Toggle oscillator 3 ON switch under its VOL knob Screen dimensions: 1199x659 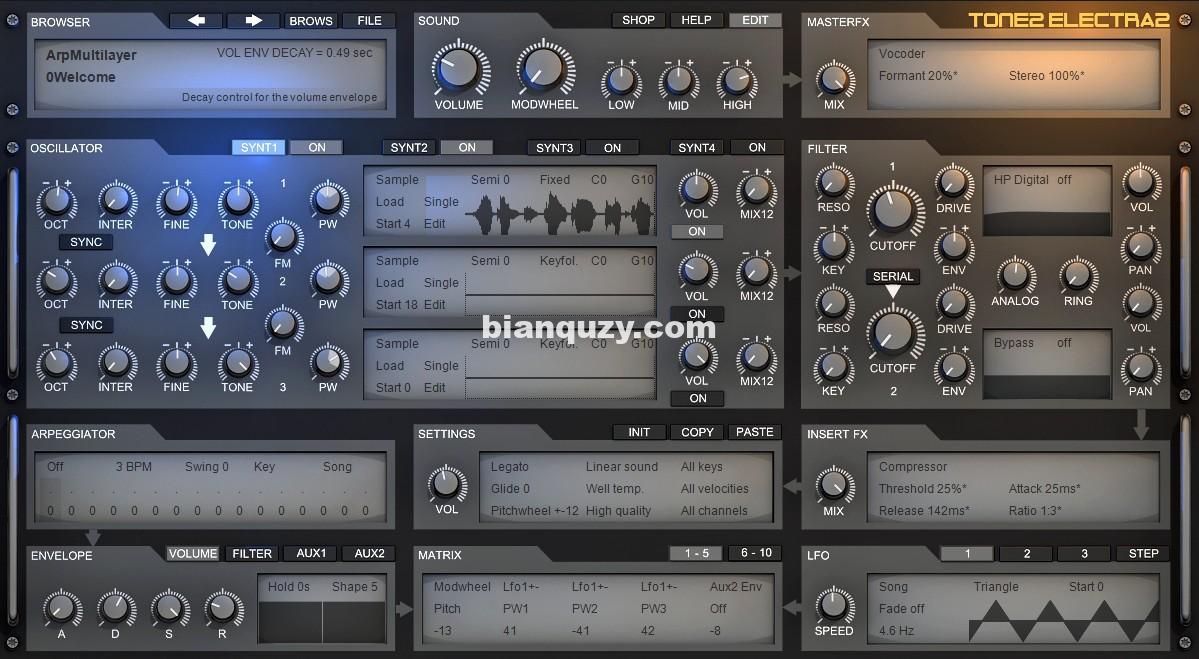click(x=697, y=398)
